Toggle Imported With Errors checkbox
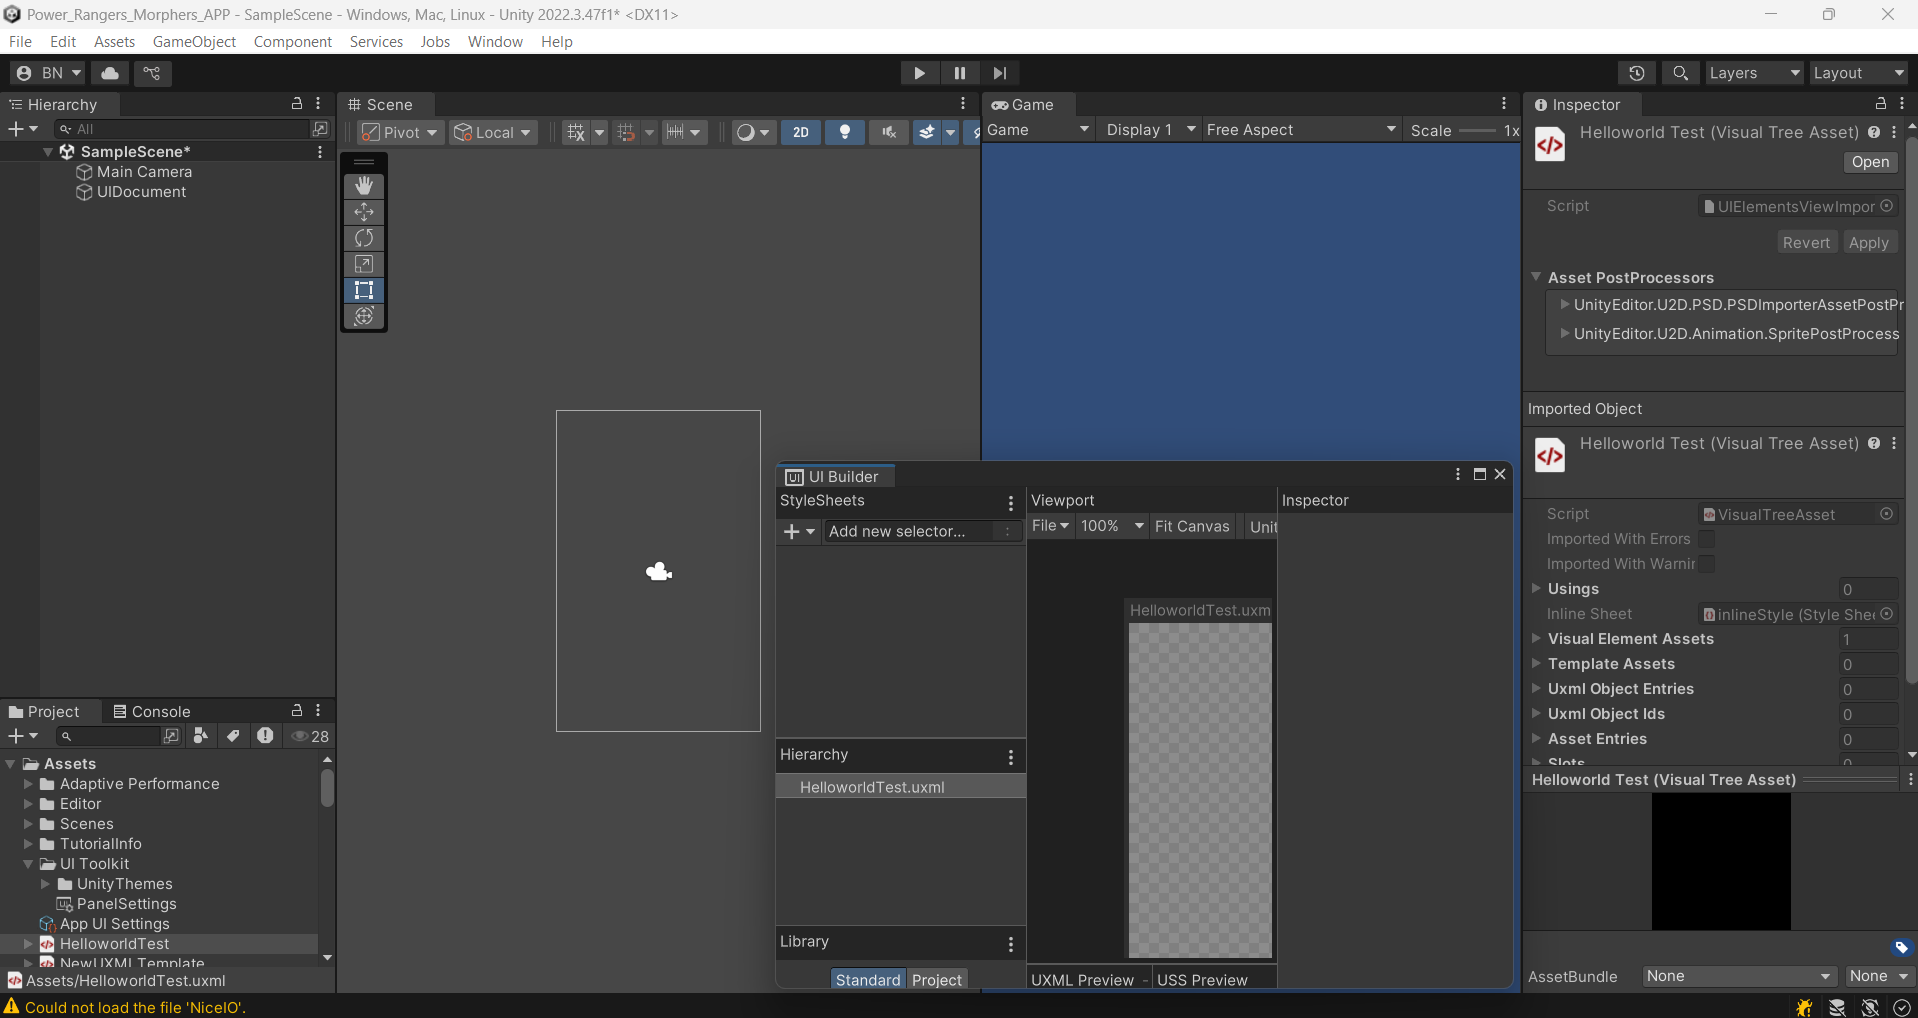The height and width of the screenshot is (1018, 1918). (1707, 539)
